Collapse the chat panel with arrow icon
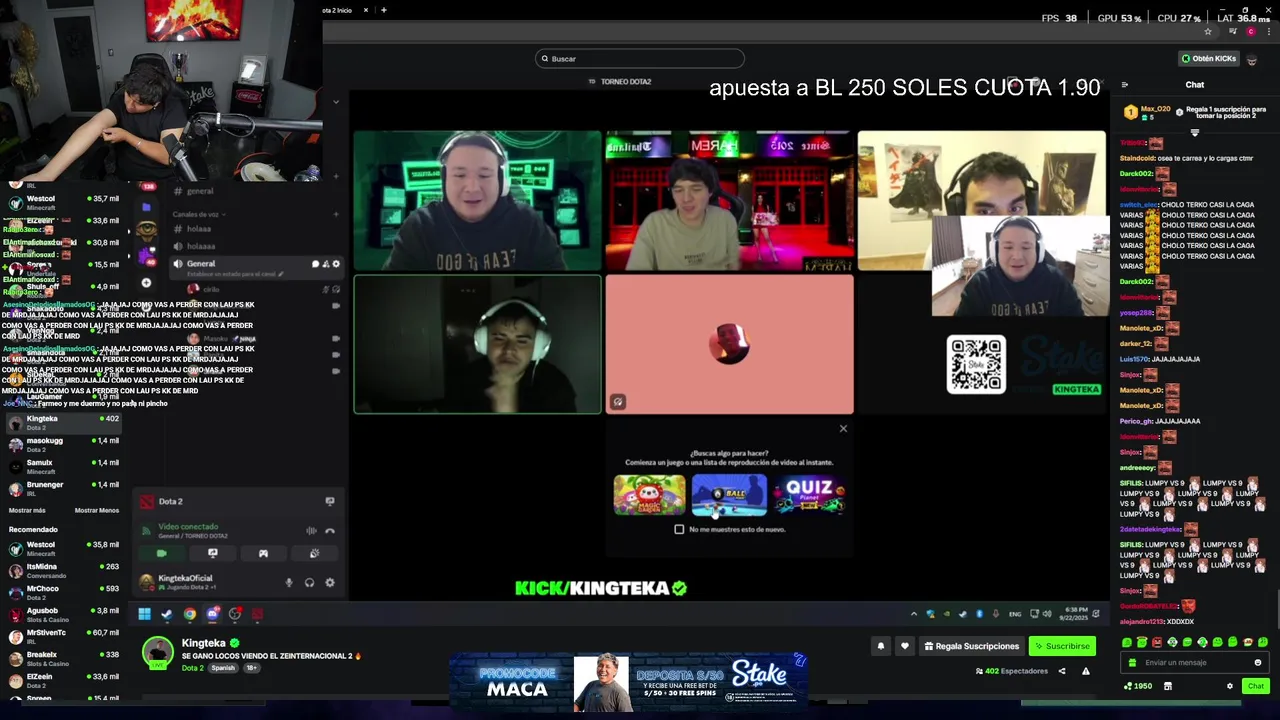This screenshot has height=720, width=1280. click(x=1125, y=85)
